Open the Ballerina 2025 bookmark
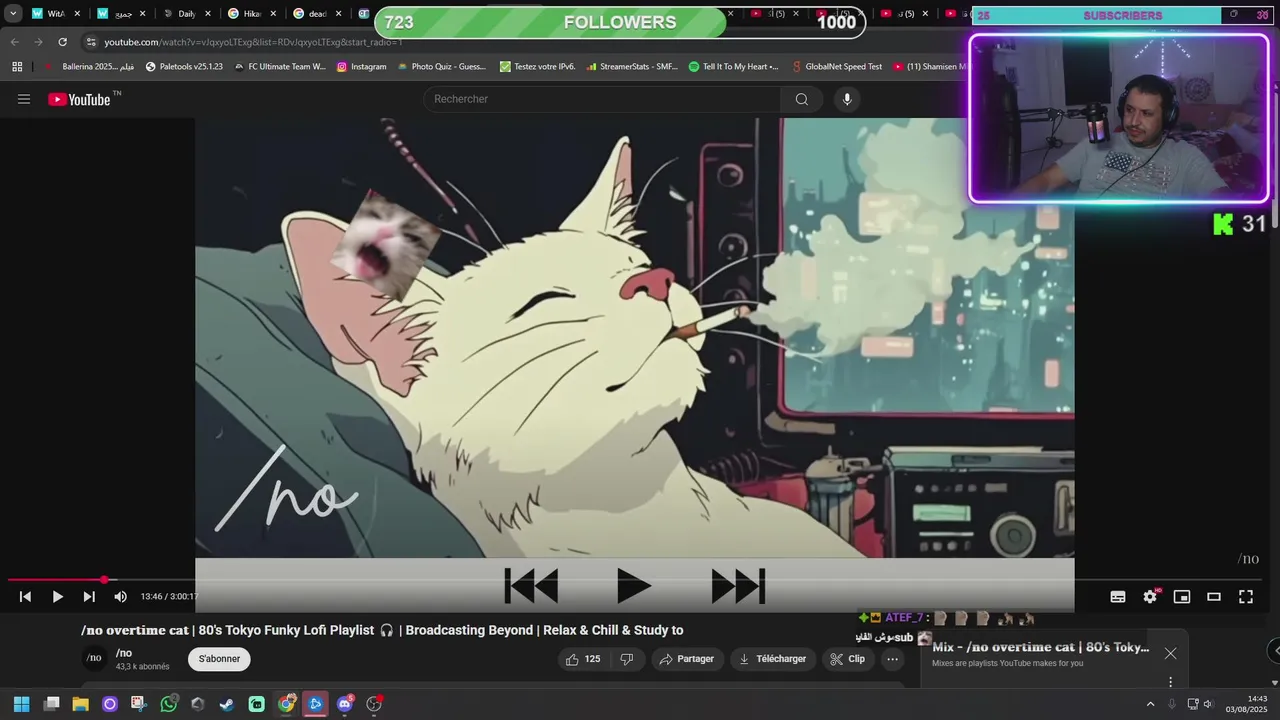The width and height of the screenshot is (1280, 720). (x=89, y=67)
